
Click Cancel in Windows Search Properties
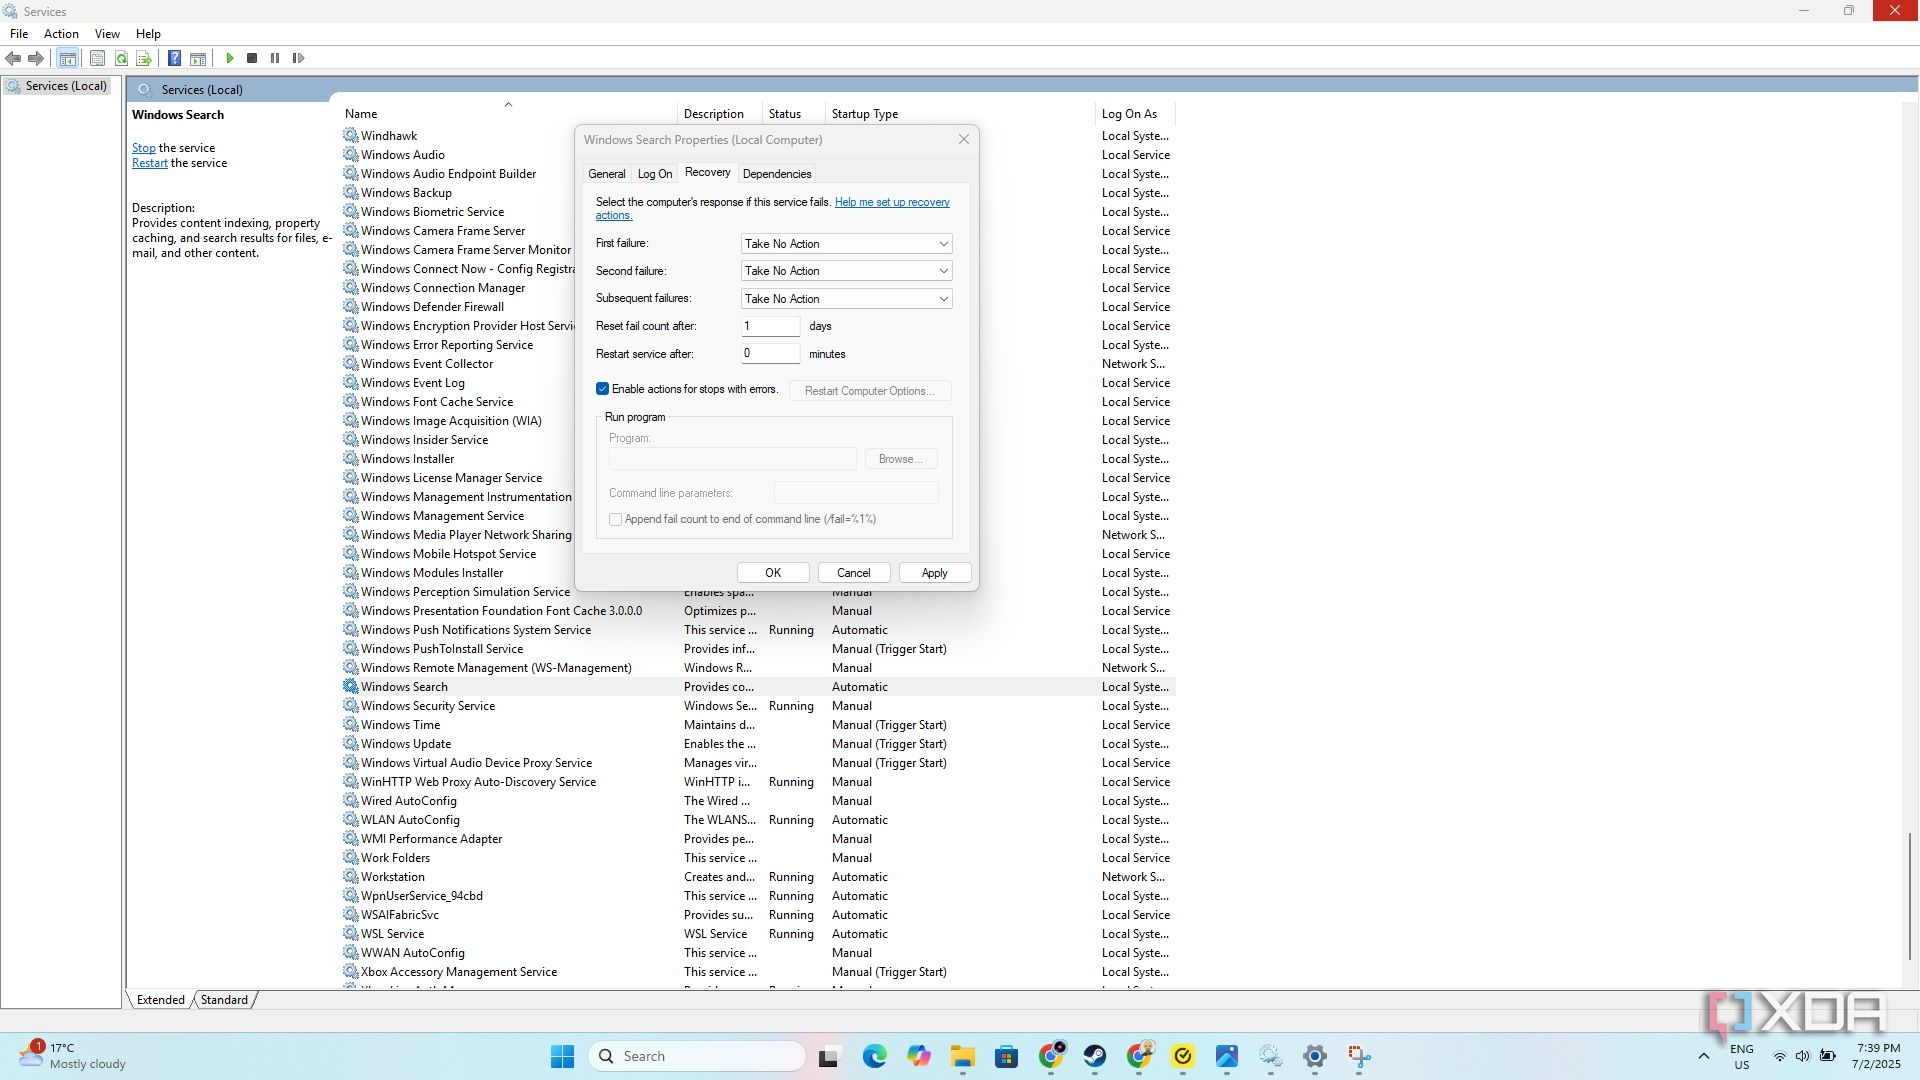(853, 573)
